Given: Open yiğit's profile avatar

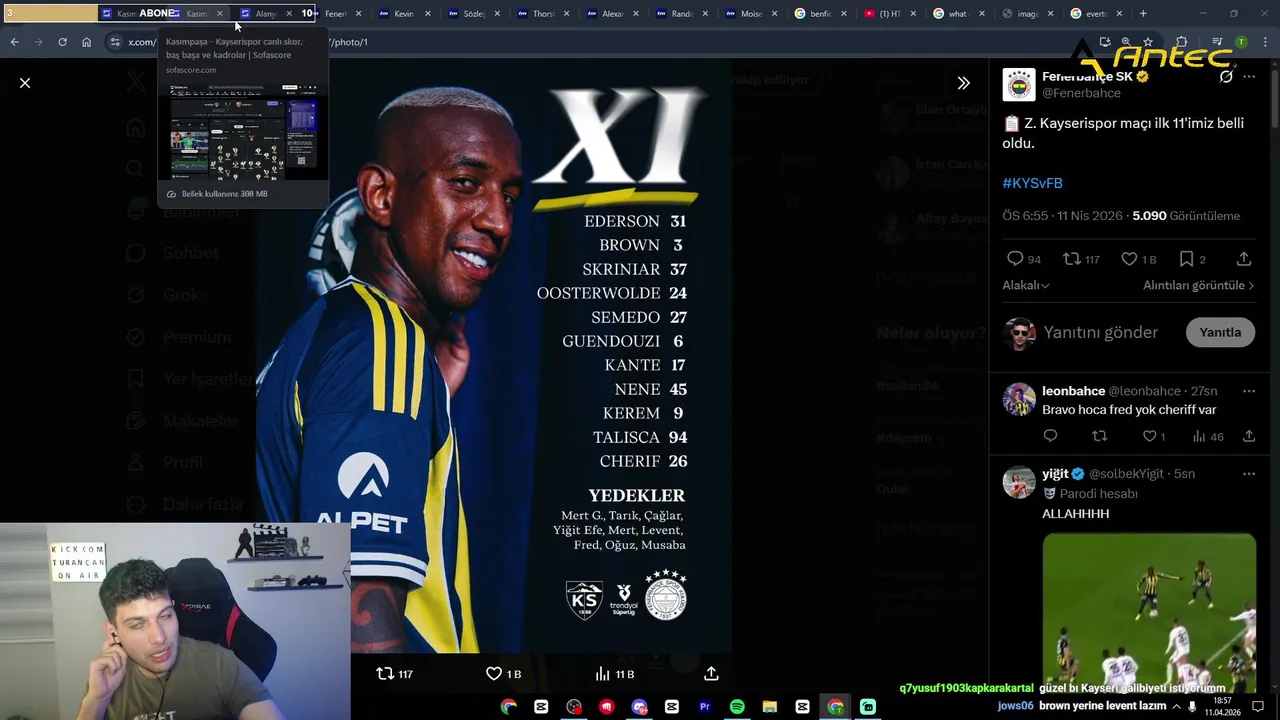Looking at the screenshot, I should click(x=1019, y=482).
